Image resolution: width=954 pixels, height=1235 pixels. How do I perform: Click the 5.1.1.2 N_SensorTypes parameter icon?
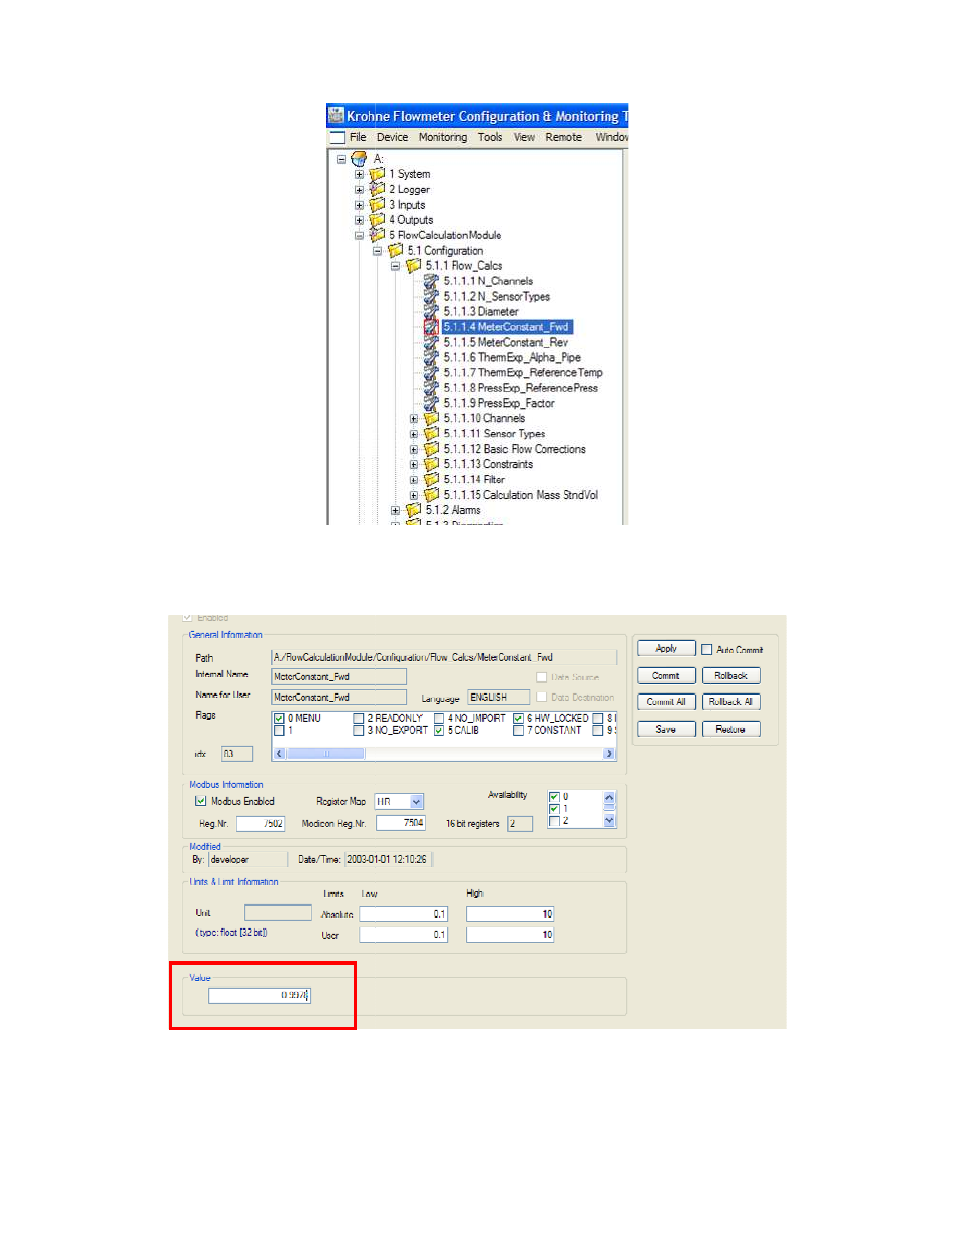click(x=431, y=296)
